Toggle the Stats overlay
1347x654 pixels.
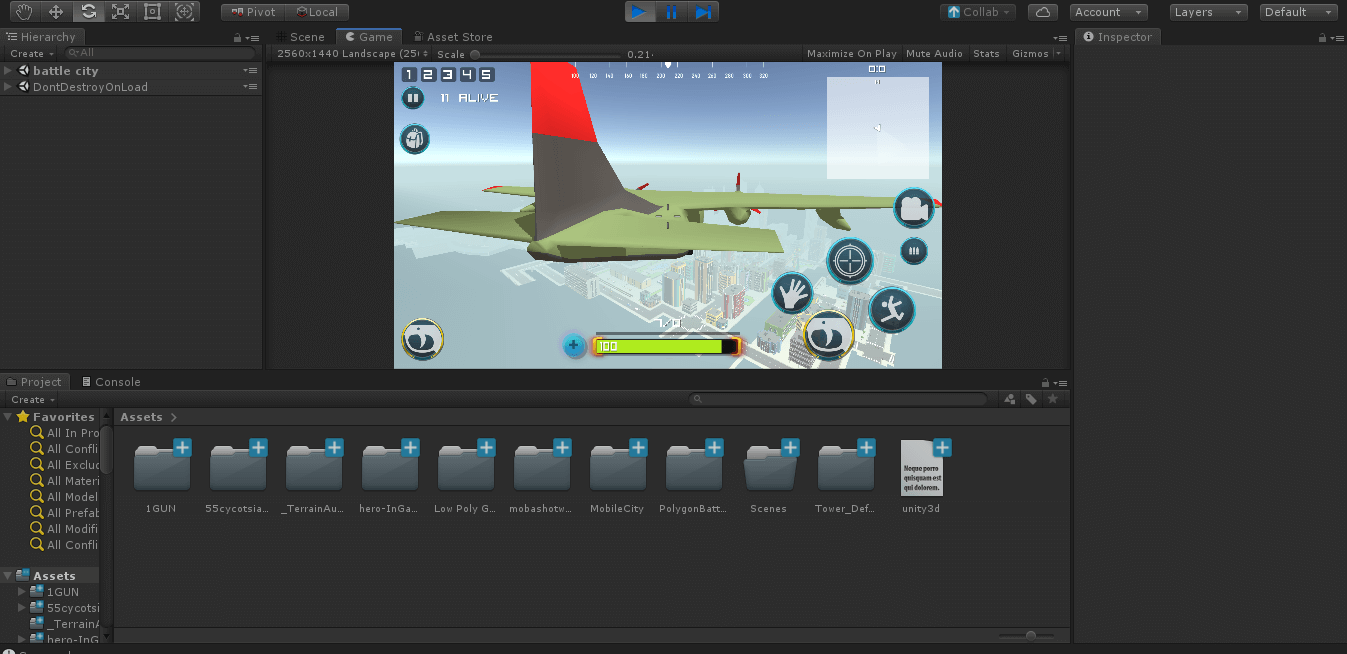(986, 54)
